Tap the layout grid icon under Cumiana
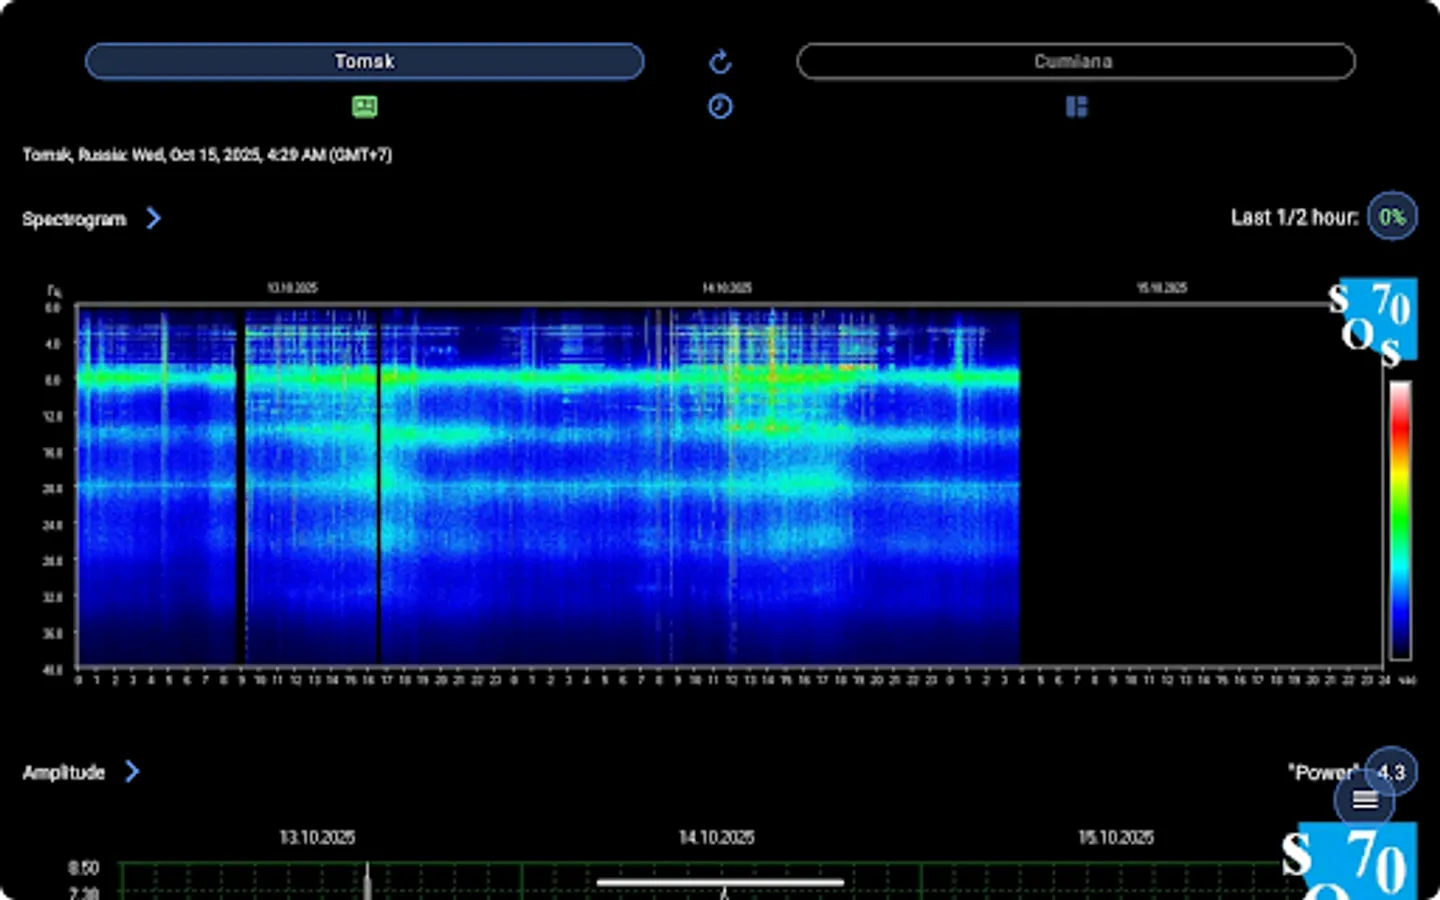Image resolution: width=1440 pixels, height=900 pixels. click(x=1076, y=106)
